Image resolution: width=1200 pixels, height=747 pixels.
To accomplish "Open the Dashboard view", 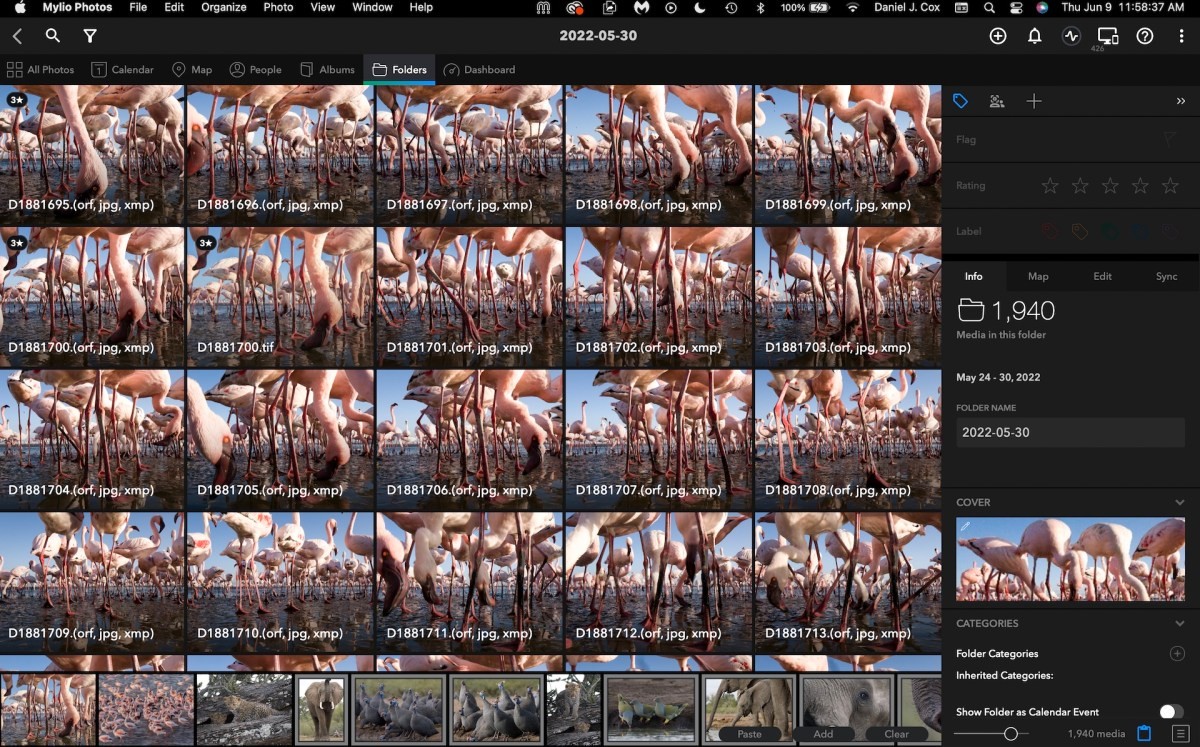I will pyautogui.click(x=479, y=70).
